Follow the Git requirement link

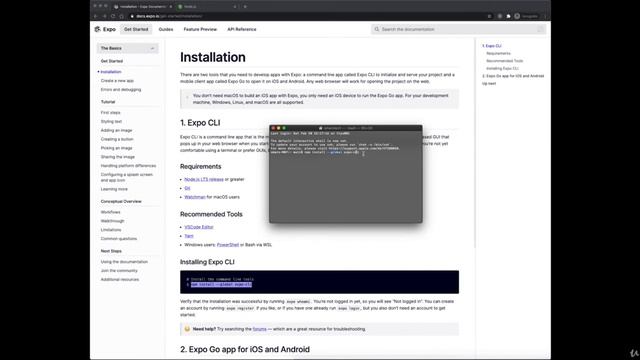click(187, 188)
